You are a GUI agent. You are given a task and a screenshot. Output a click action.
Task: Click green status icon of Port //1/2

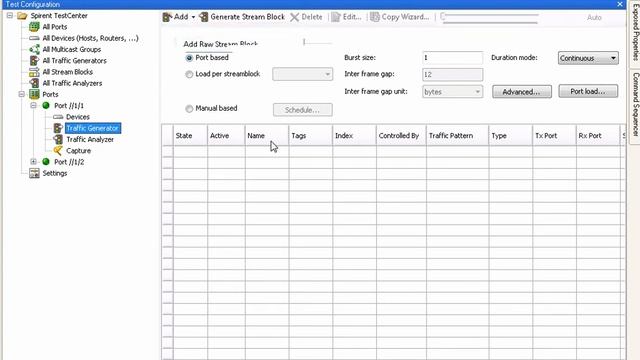[x=46, y=162]
